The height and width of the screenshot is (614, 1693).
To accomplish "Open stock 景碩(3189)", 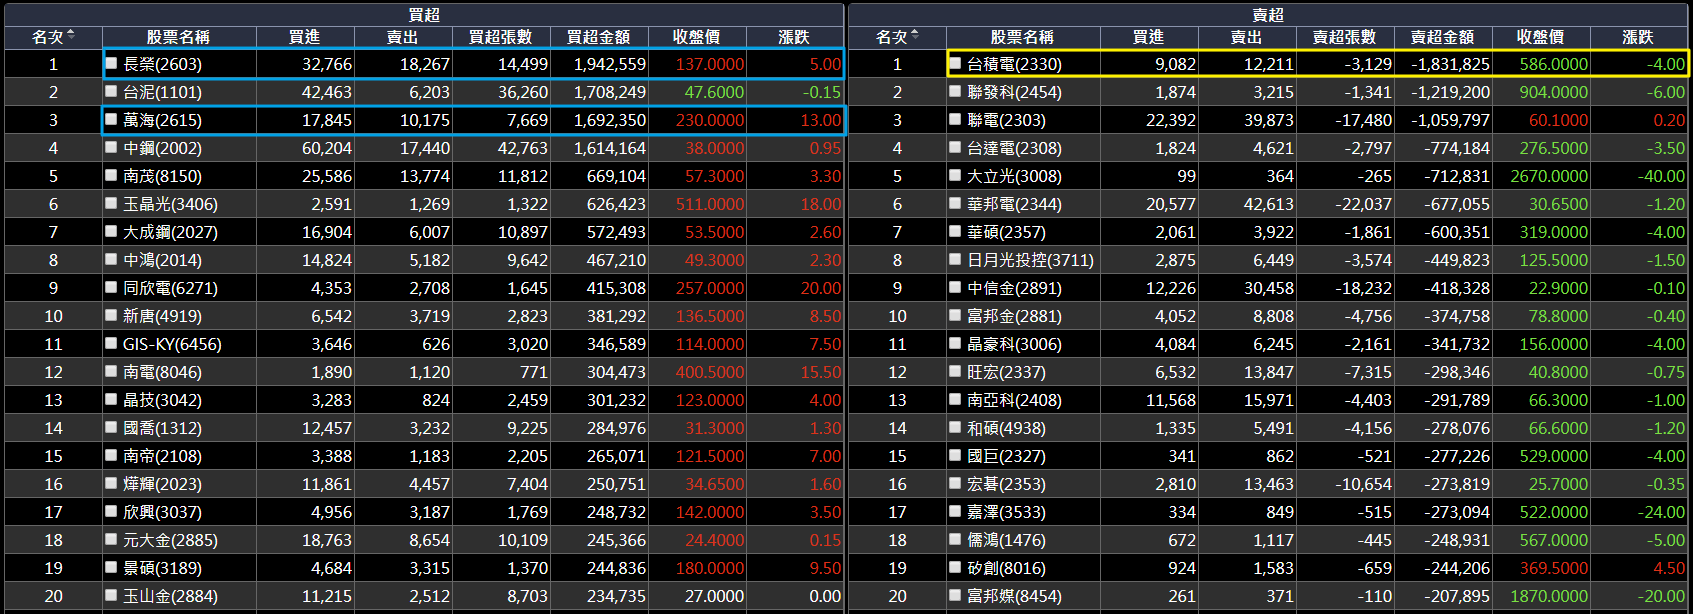I will point(162,568).
